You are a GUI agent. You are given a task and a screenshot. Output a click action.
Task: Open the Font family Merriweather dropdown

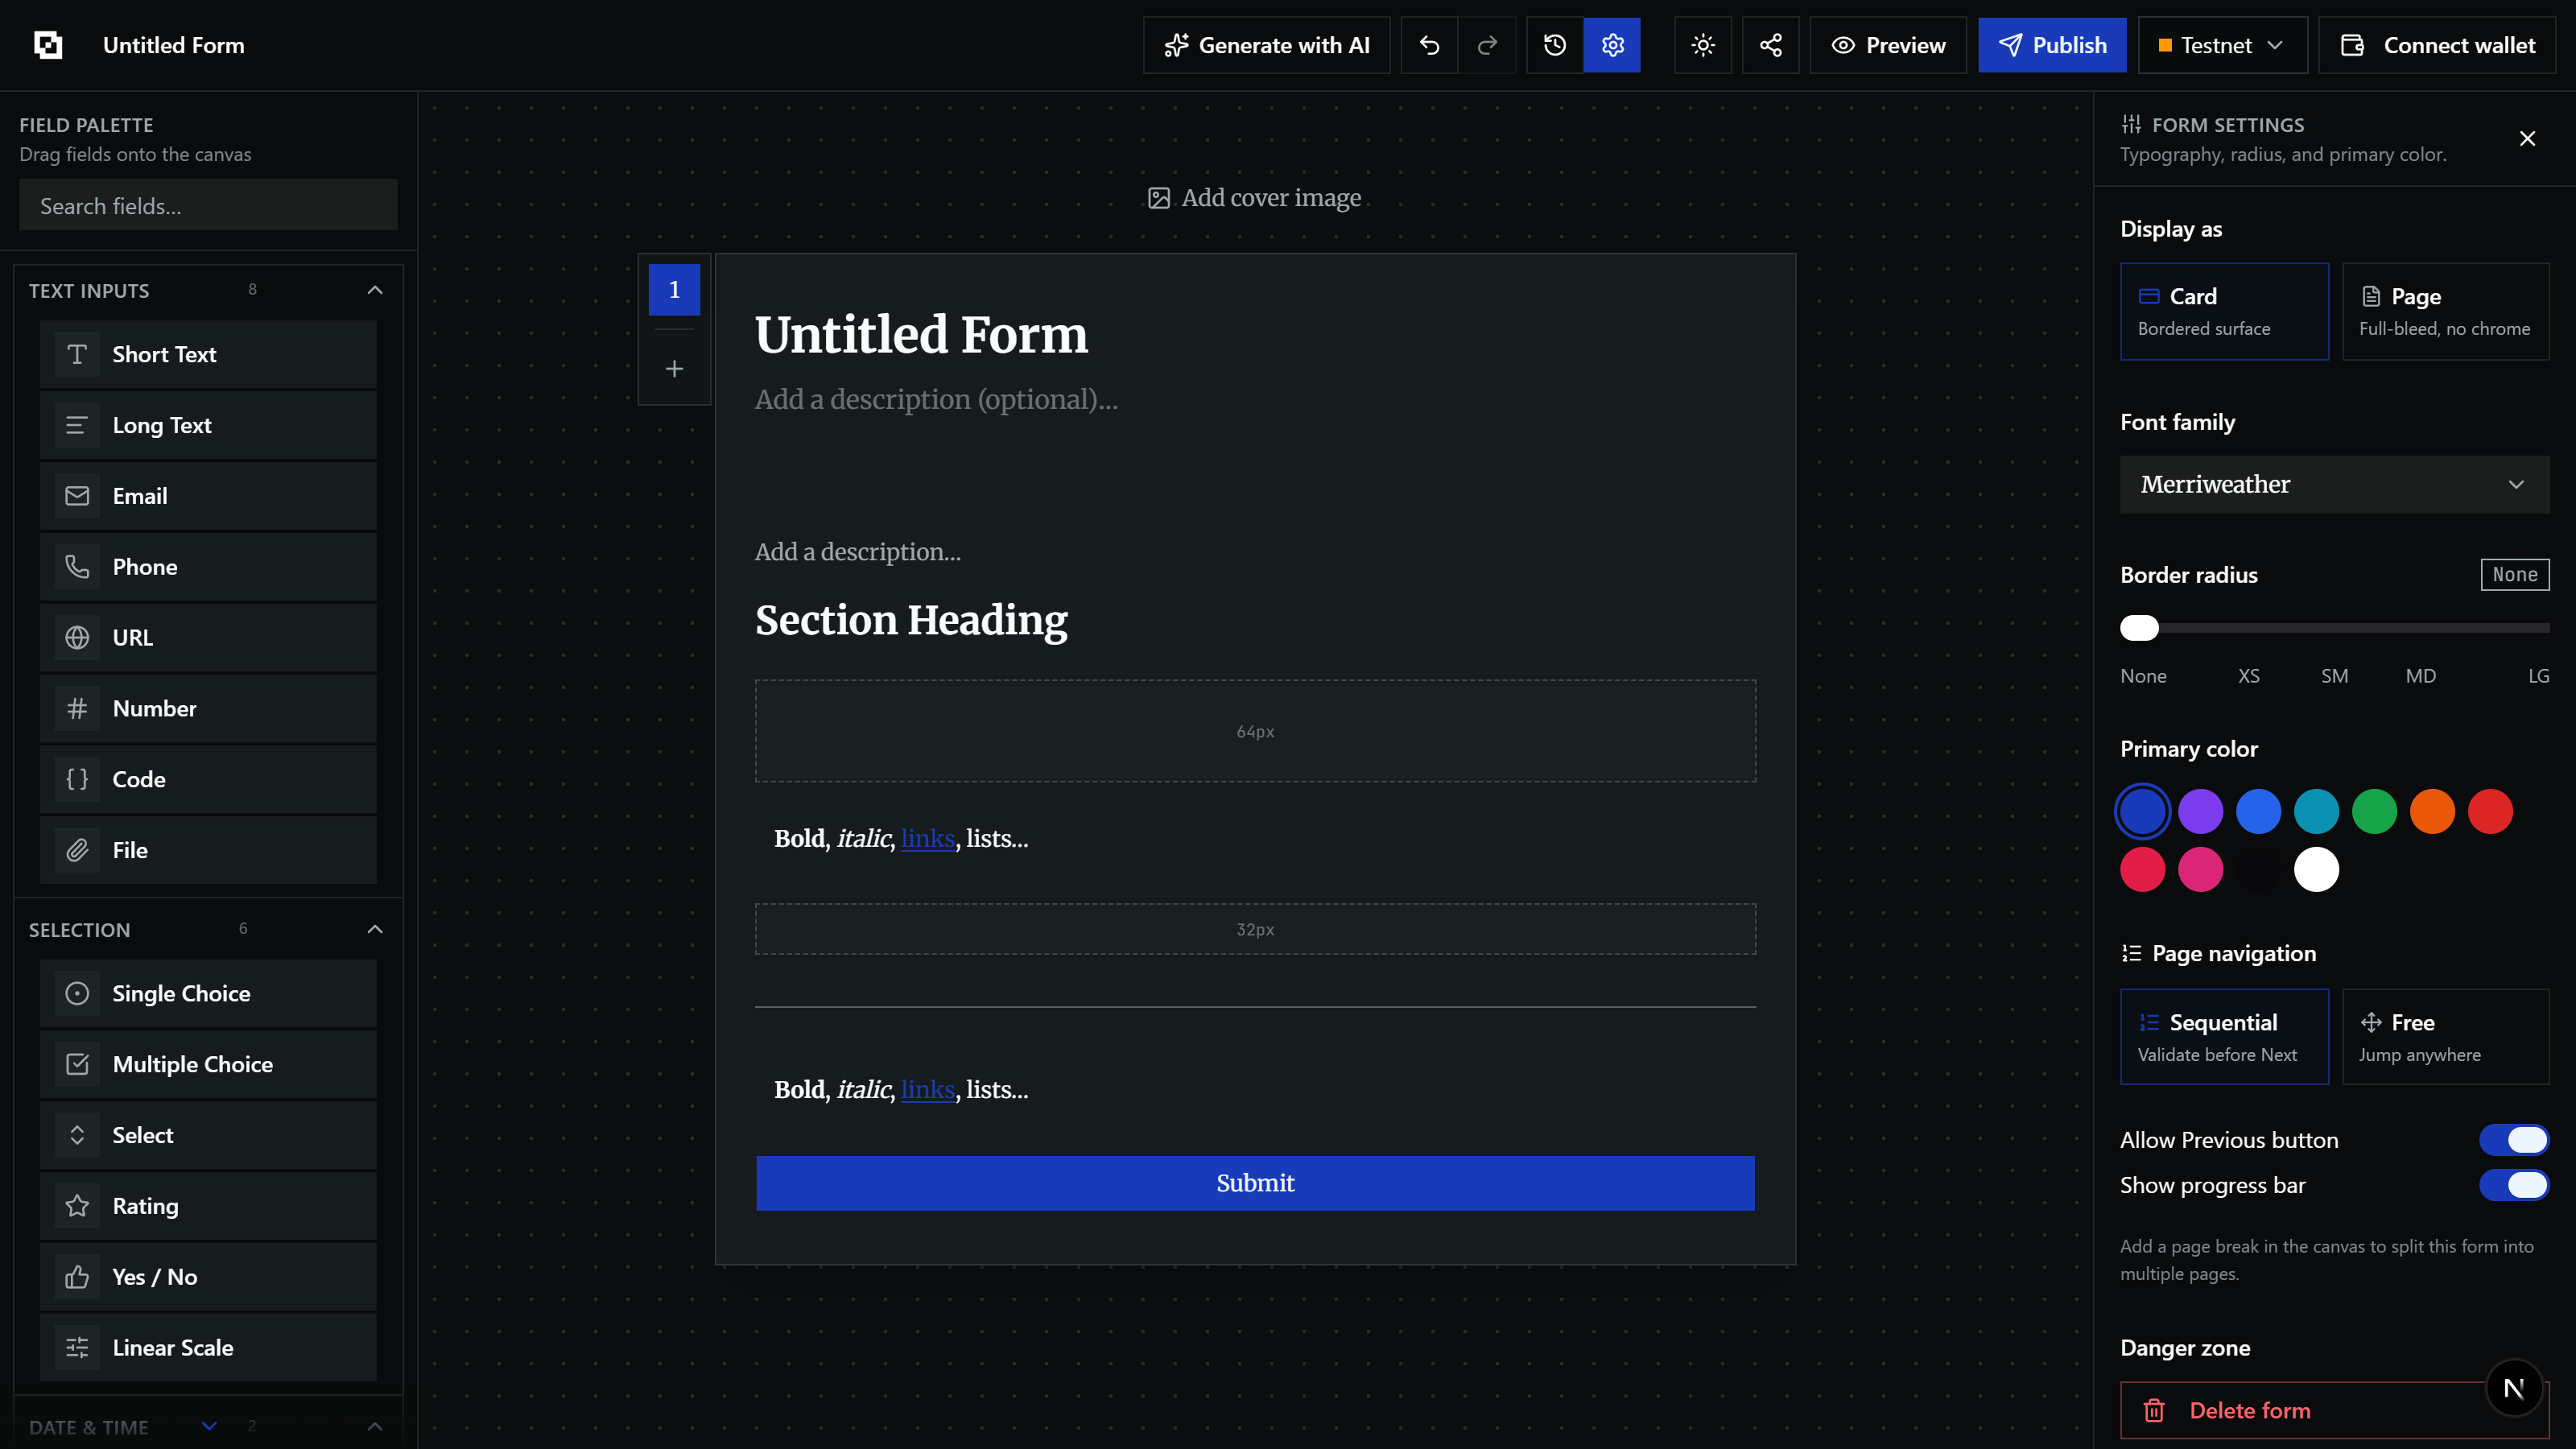point(2334,485)
